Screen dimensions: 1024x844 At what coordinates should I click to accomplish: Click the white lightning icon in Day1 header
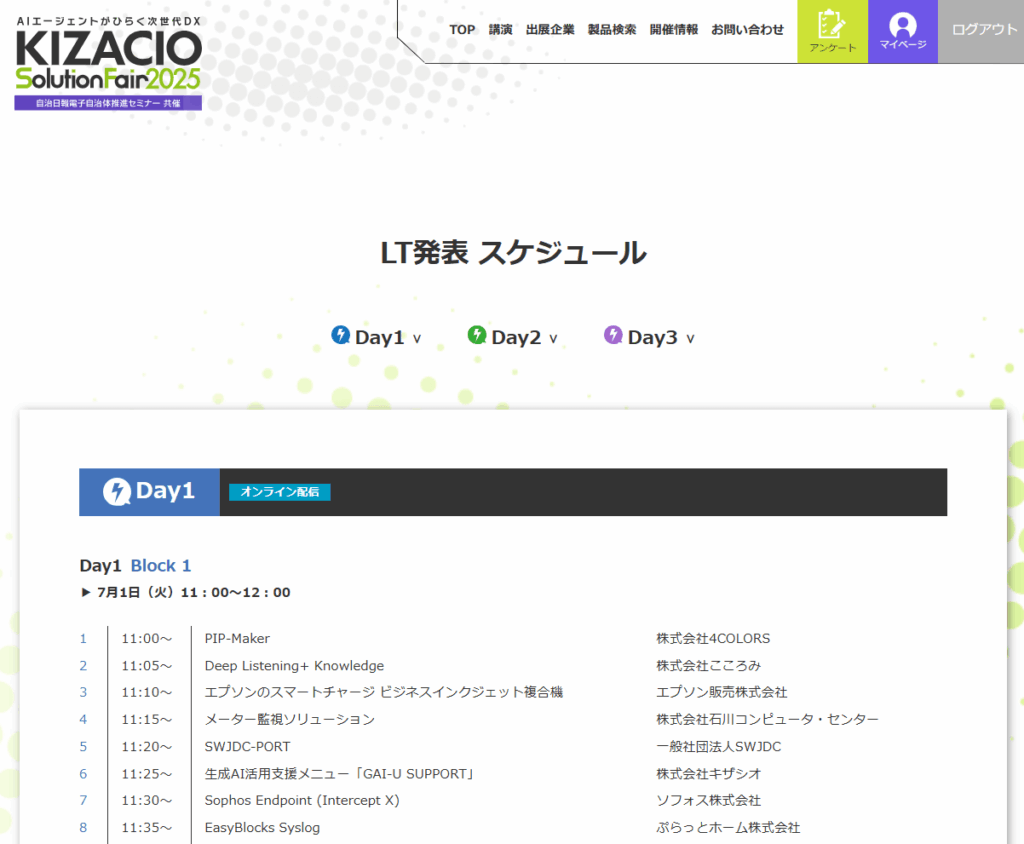point(117,492)
